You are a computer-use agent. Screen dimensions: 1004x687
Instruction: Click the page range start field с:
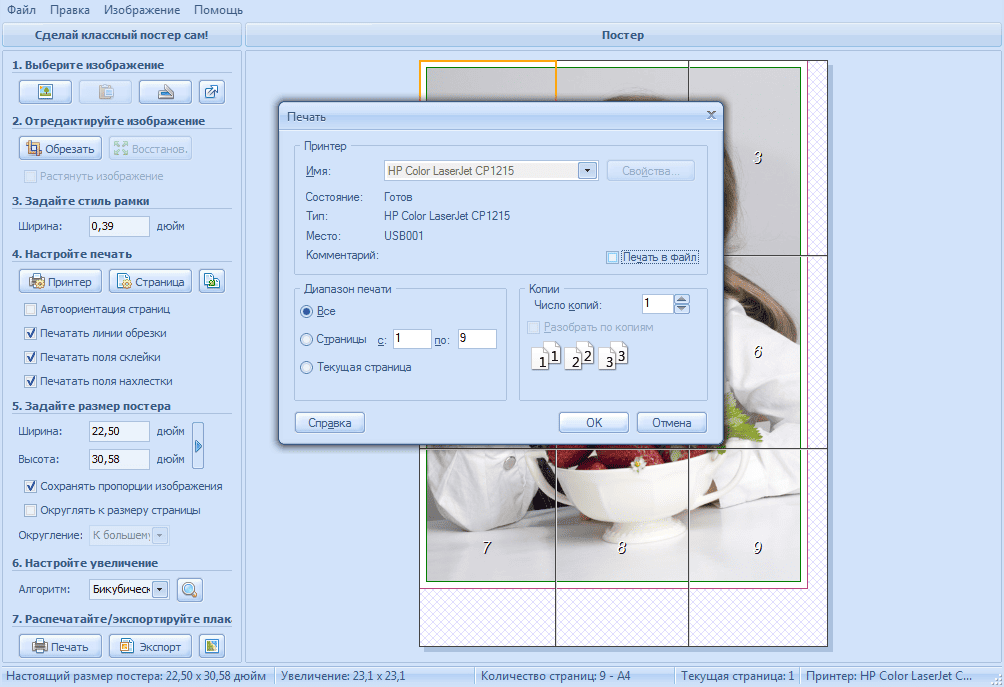point(412,339)
